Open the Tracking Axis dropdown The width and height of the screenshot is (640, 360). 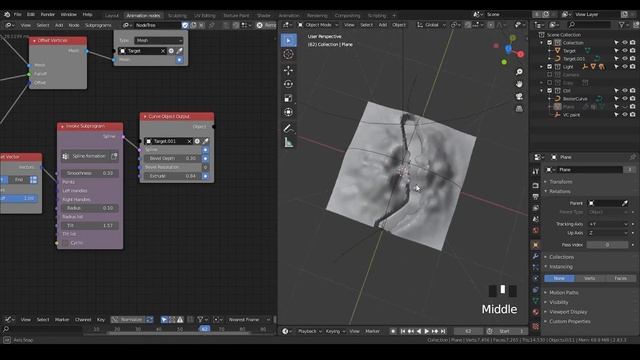608,224
